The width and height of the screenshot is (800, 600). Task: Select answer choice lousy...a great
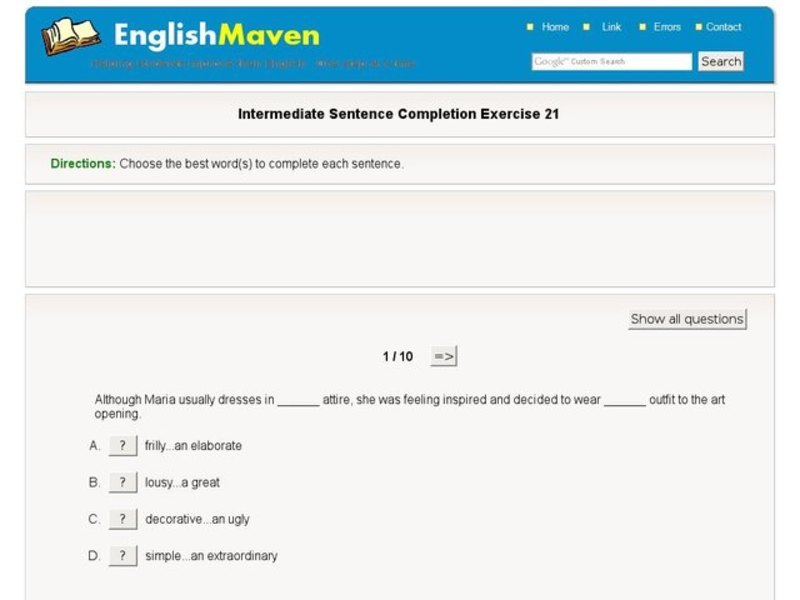tap(184, 482)
